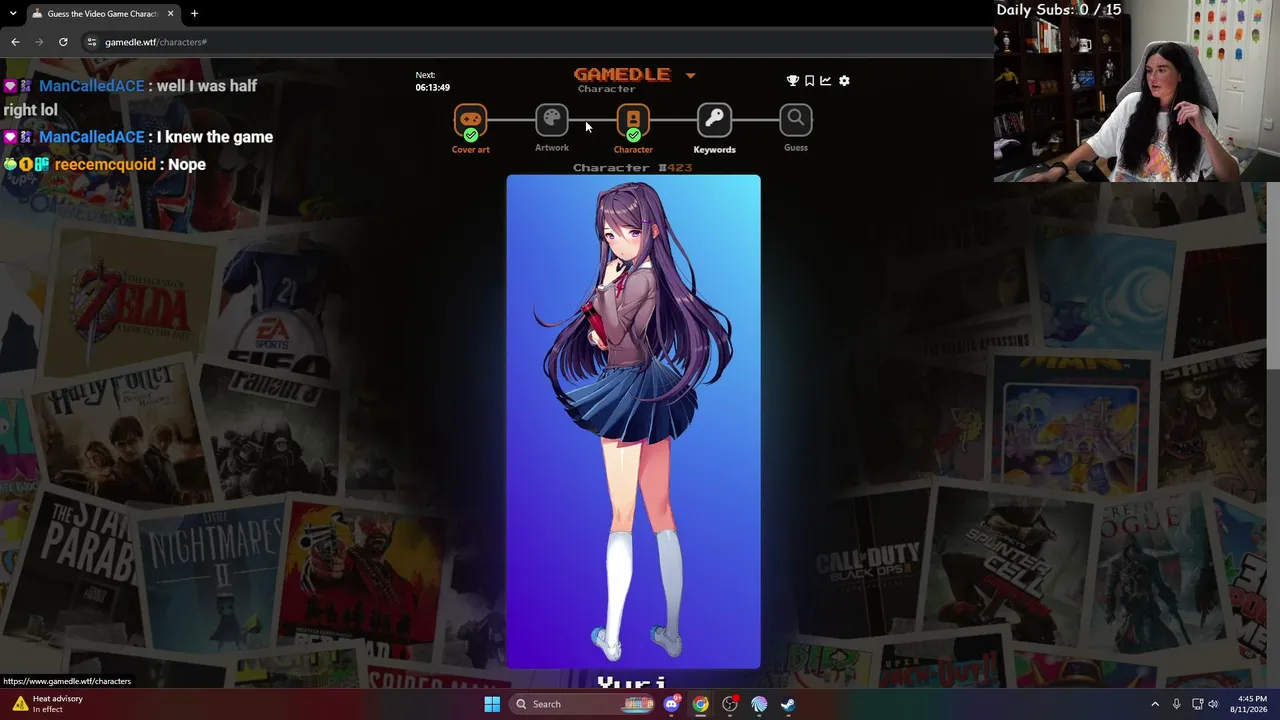This screenshot has height=720, width=1280.
Task: Switch to Chrome in the taskbar
Action: click(x=701, y=704)
